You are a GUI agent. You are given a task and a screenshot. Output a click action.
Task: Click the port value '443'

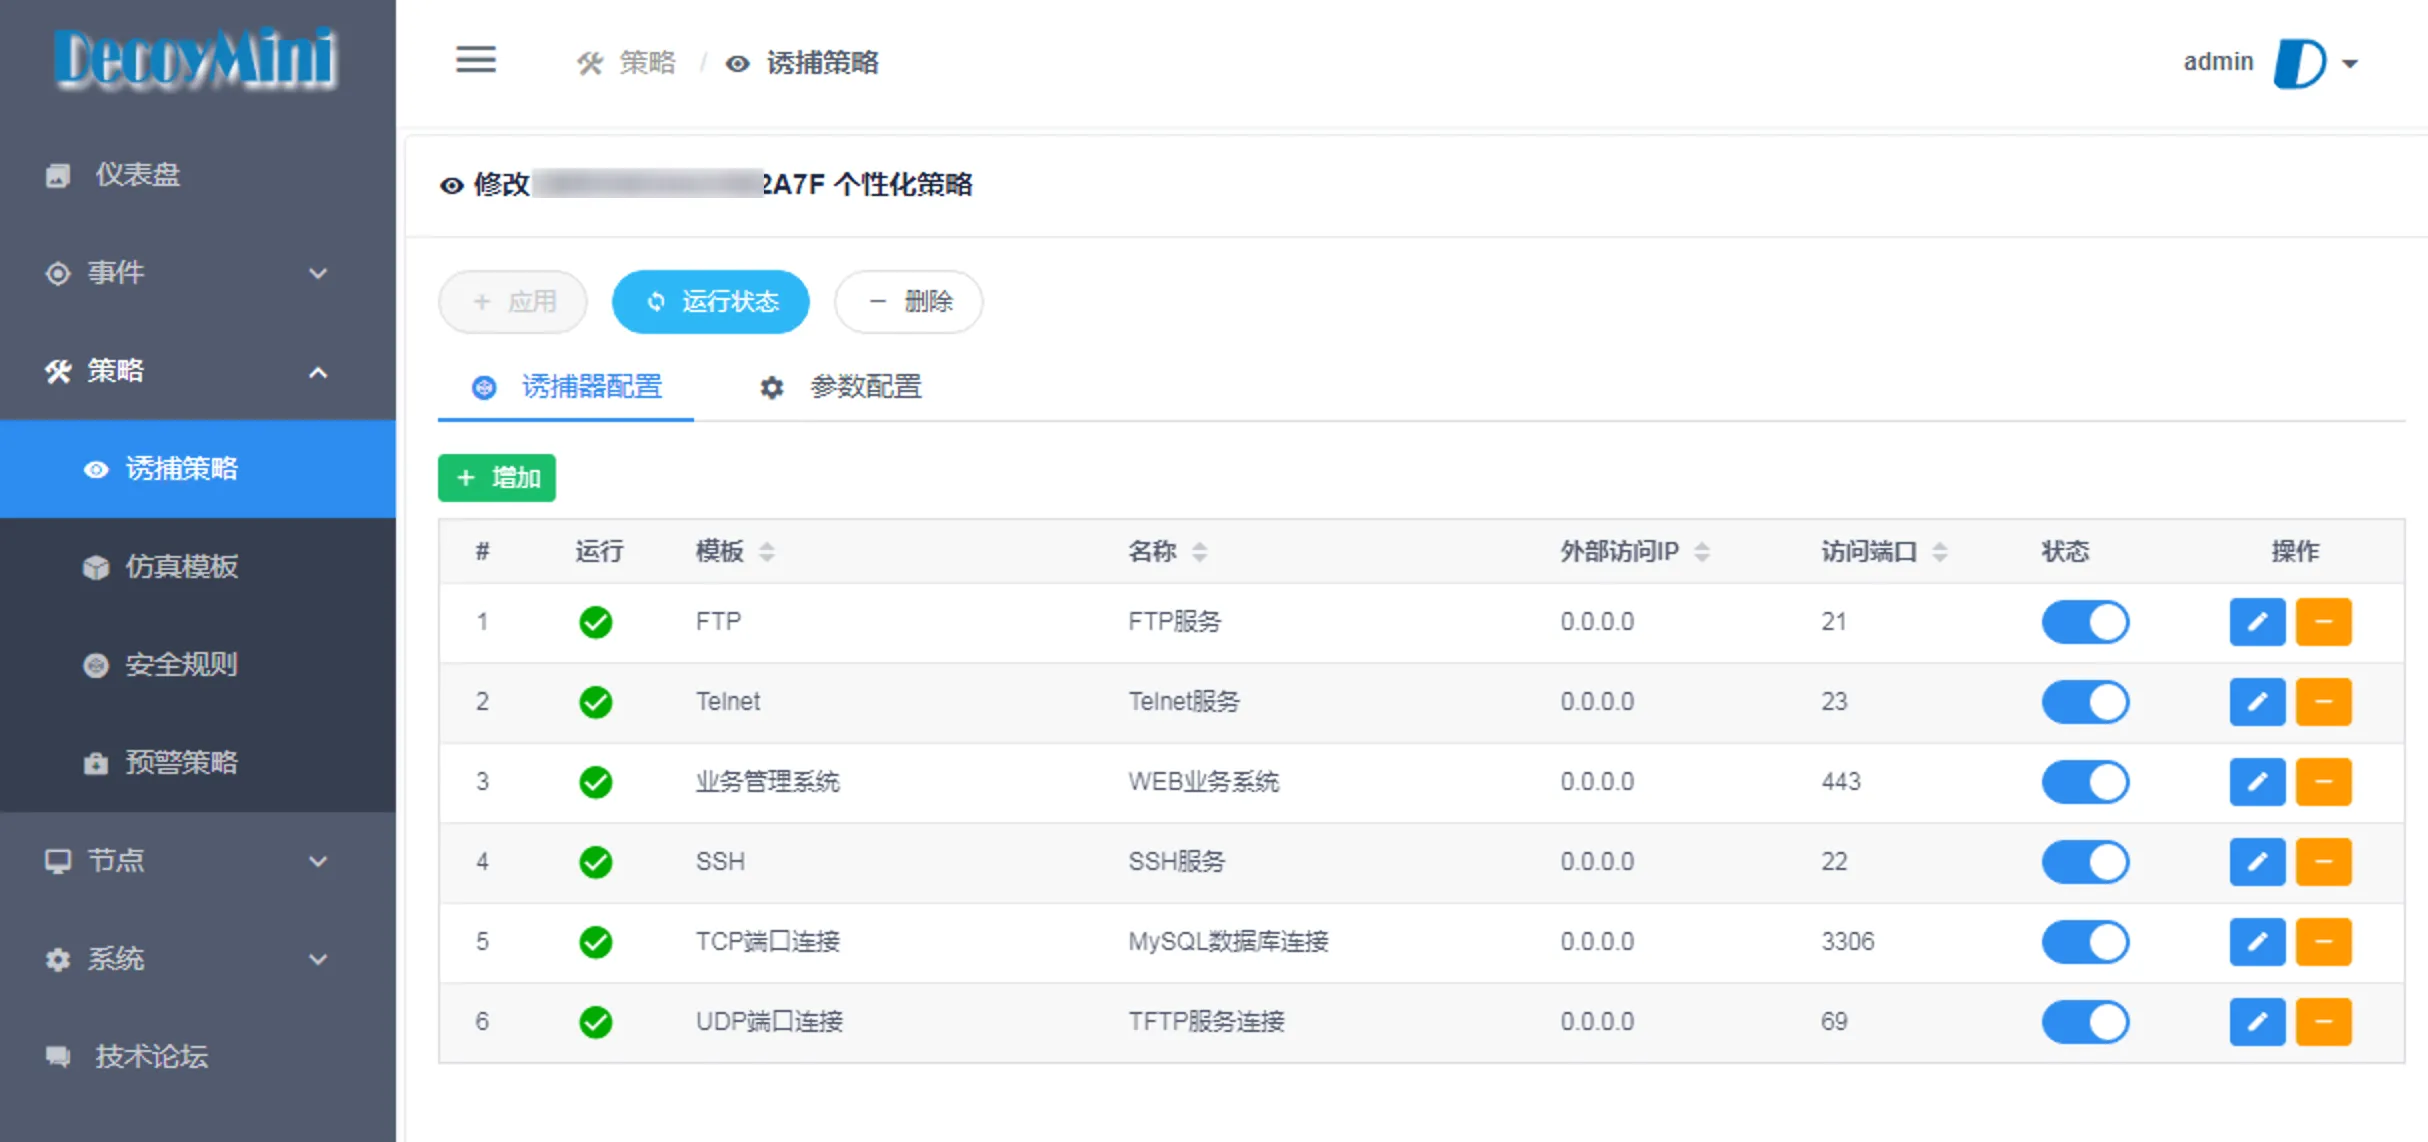1841,781
